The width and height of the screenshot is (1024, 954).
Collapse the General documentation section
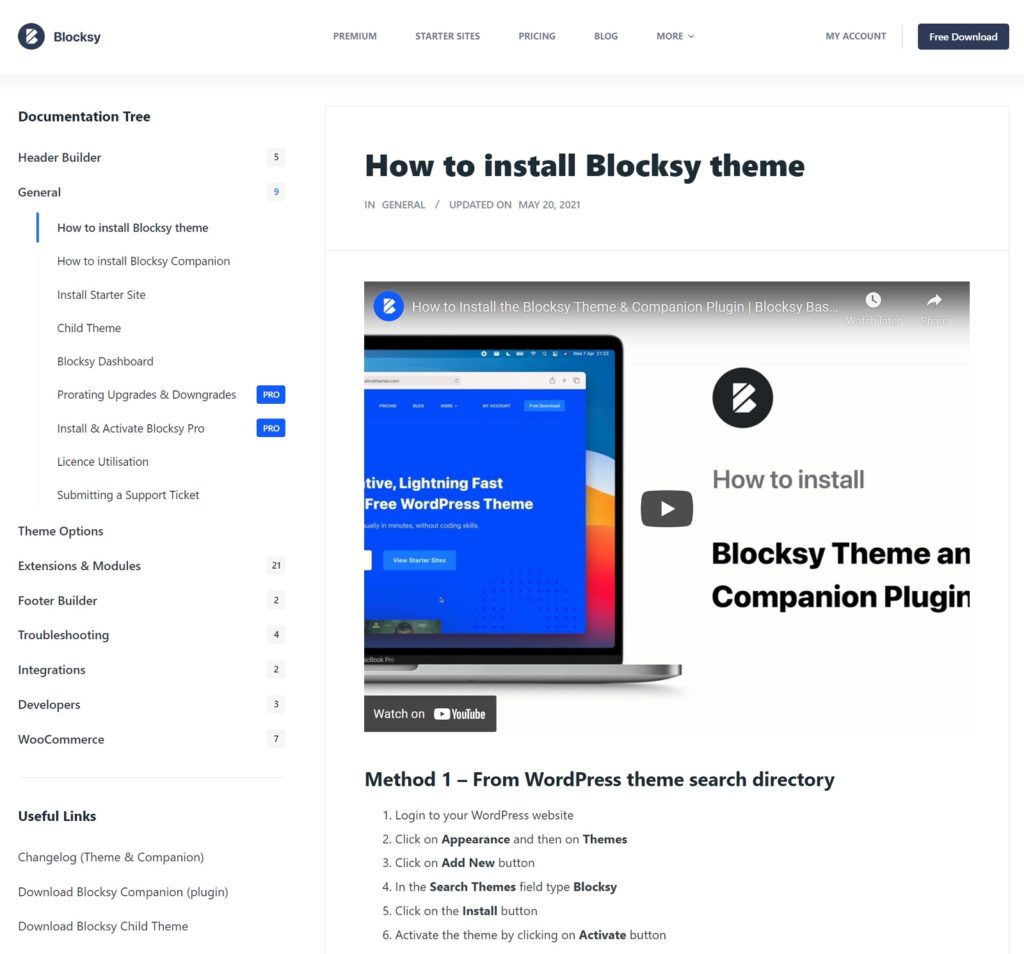click(x=39, y=192)
